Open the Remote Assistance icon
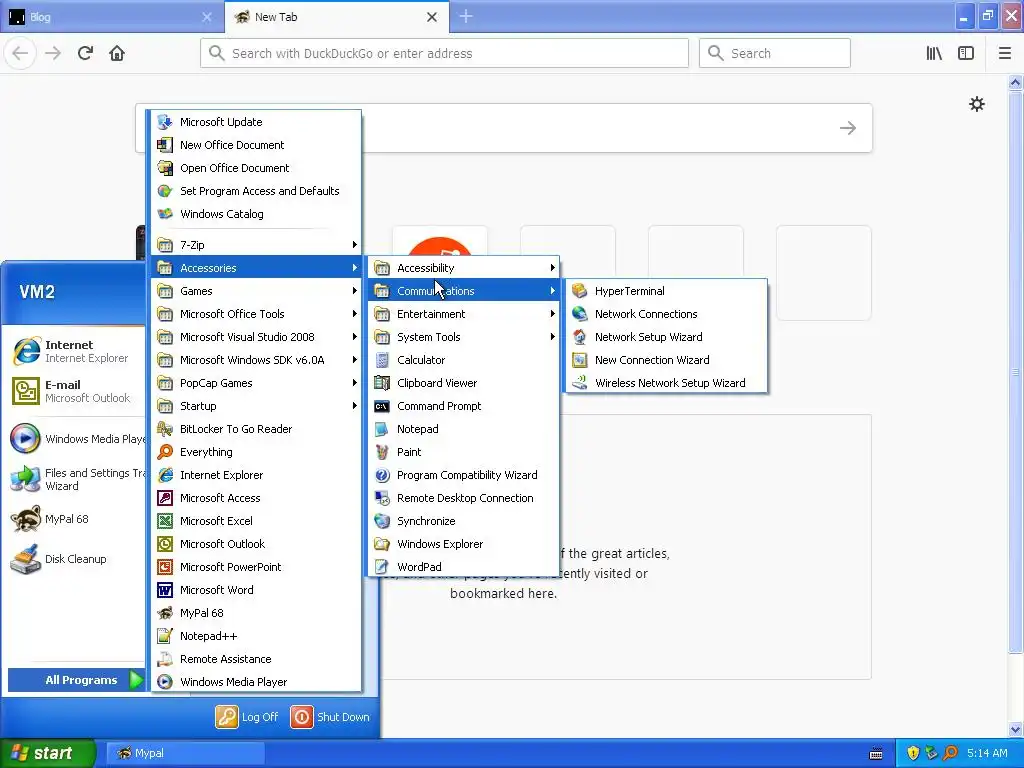Screen dimensions: 1024x768 click(x=165, y=659)
